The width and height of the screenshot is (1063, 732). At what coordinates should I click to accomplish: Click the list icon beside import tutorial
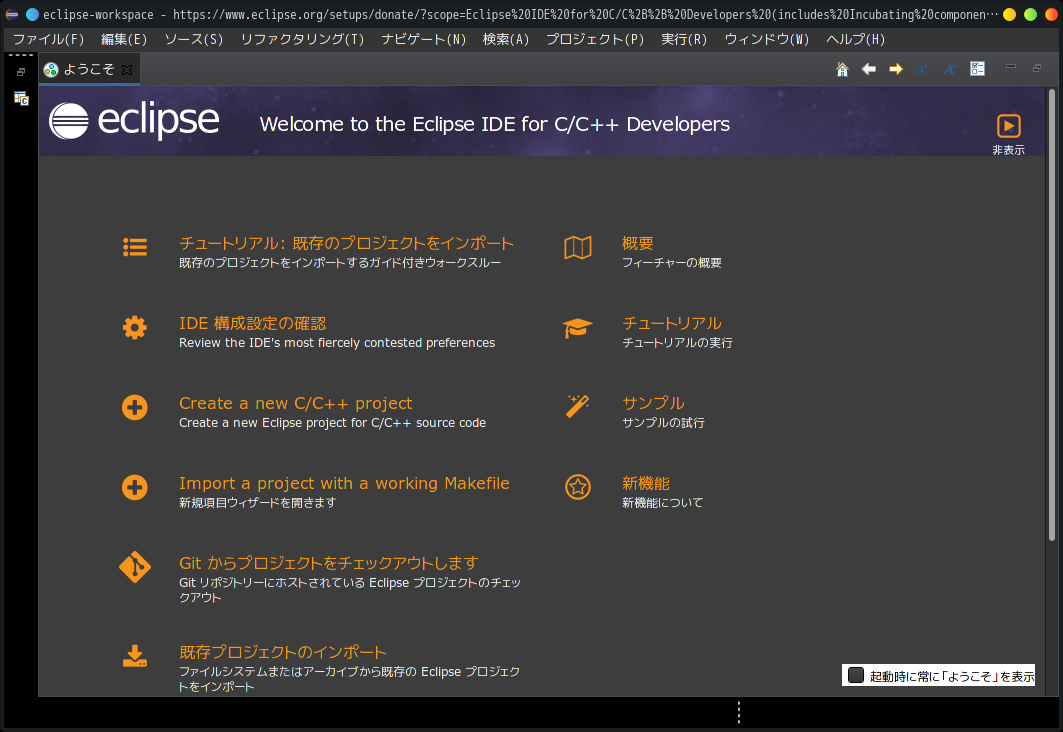tap(135, 247)
